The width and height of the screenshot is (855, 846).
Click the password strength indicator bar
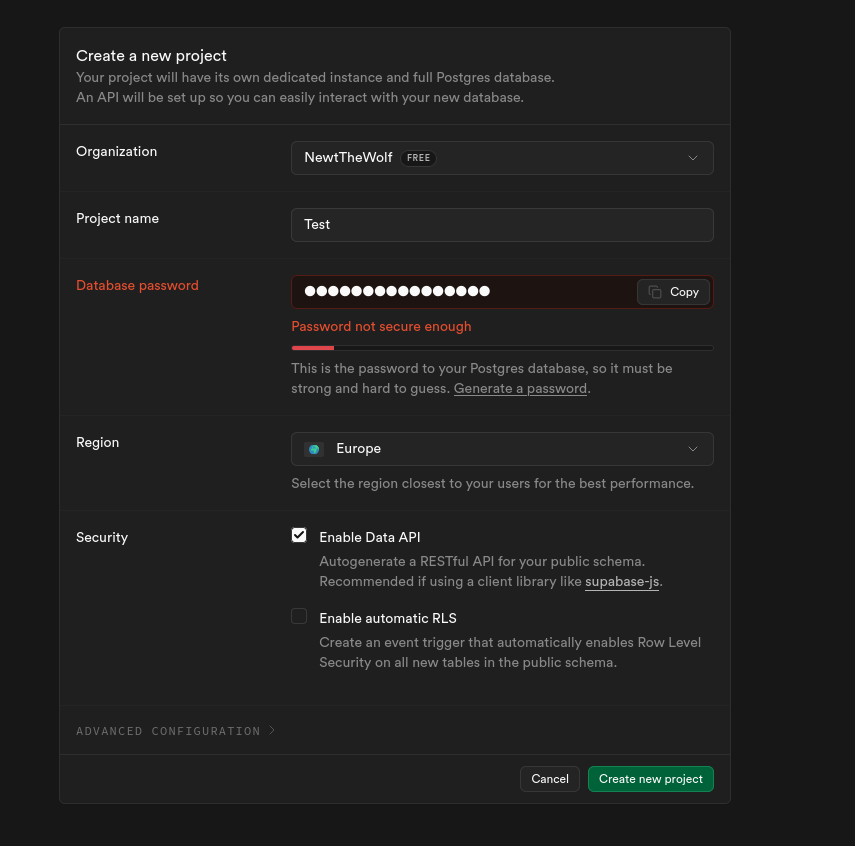point(501,348)
